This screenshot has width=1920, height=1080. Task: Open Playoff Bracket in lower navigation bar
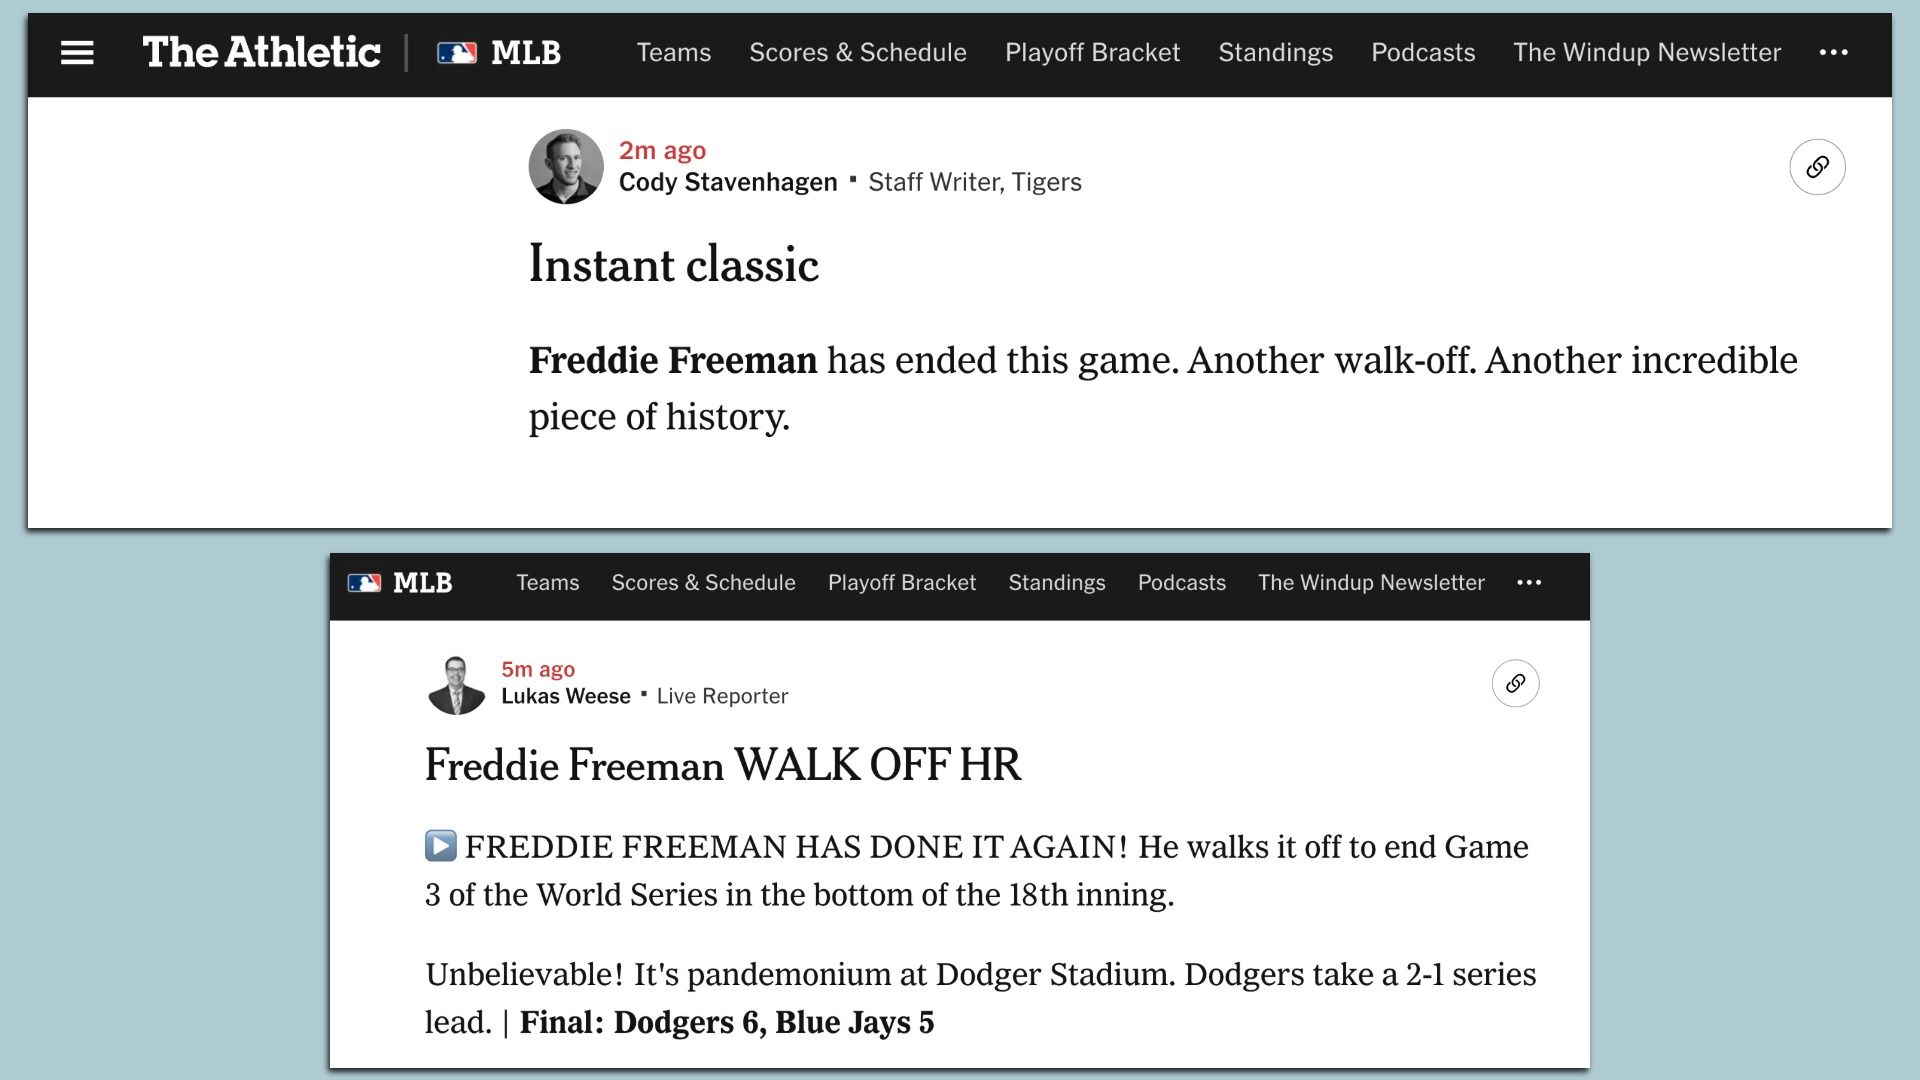(902, 583)
